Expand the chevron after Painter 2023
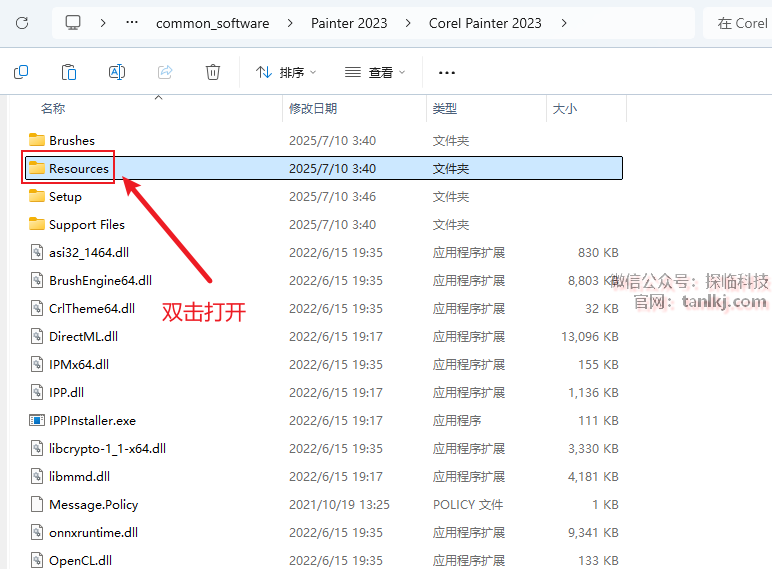 click(408, 23)
